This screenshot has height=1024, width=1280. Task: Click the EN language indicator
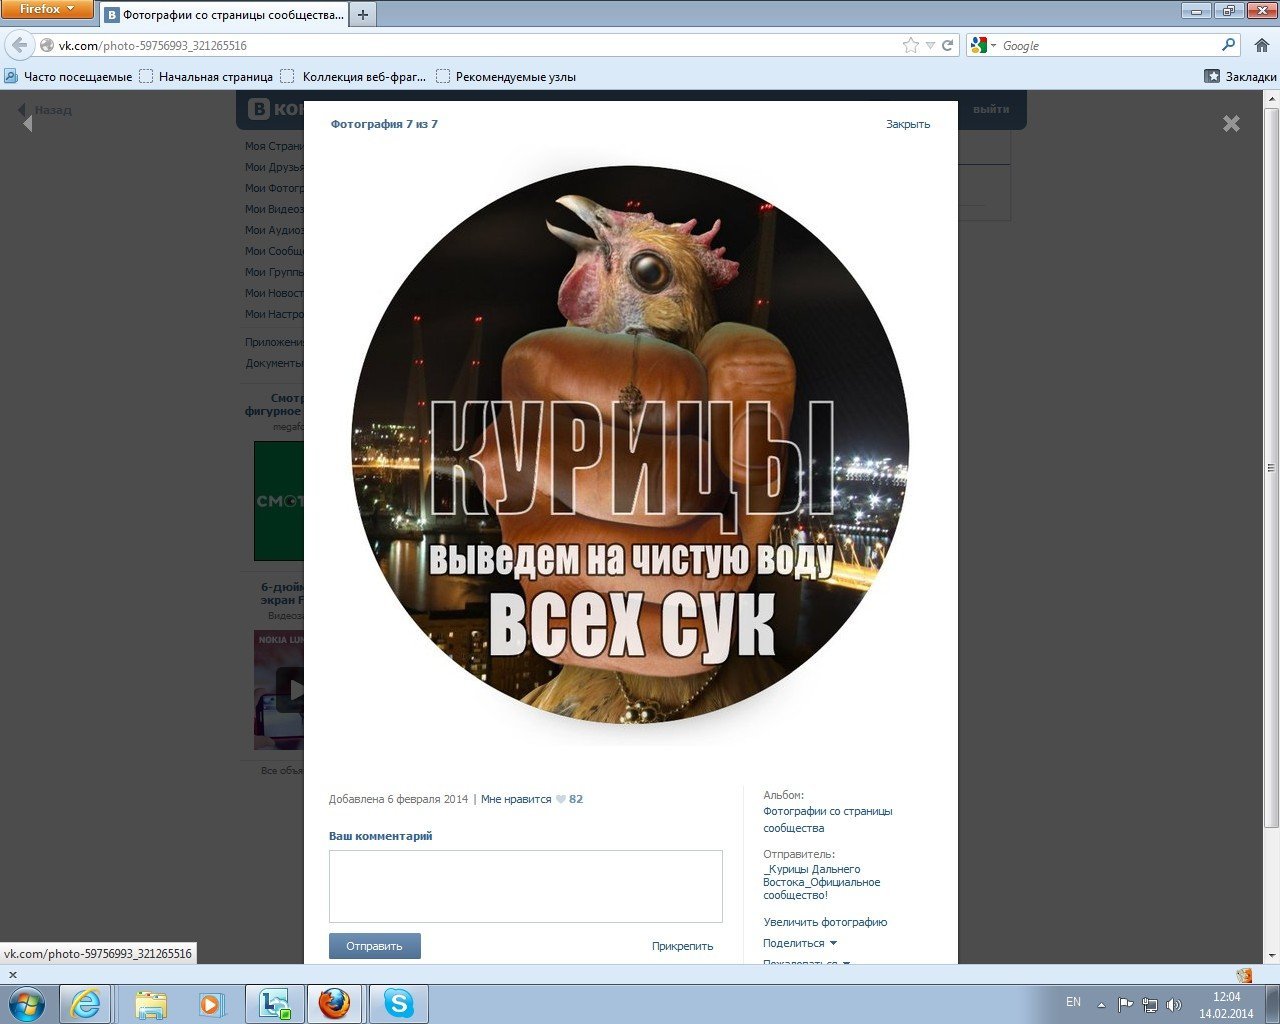(x=1073, y=1002)
